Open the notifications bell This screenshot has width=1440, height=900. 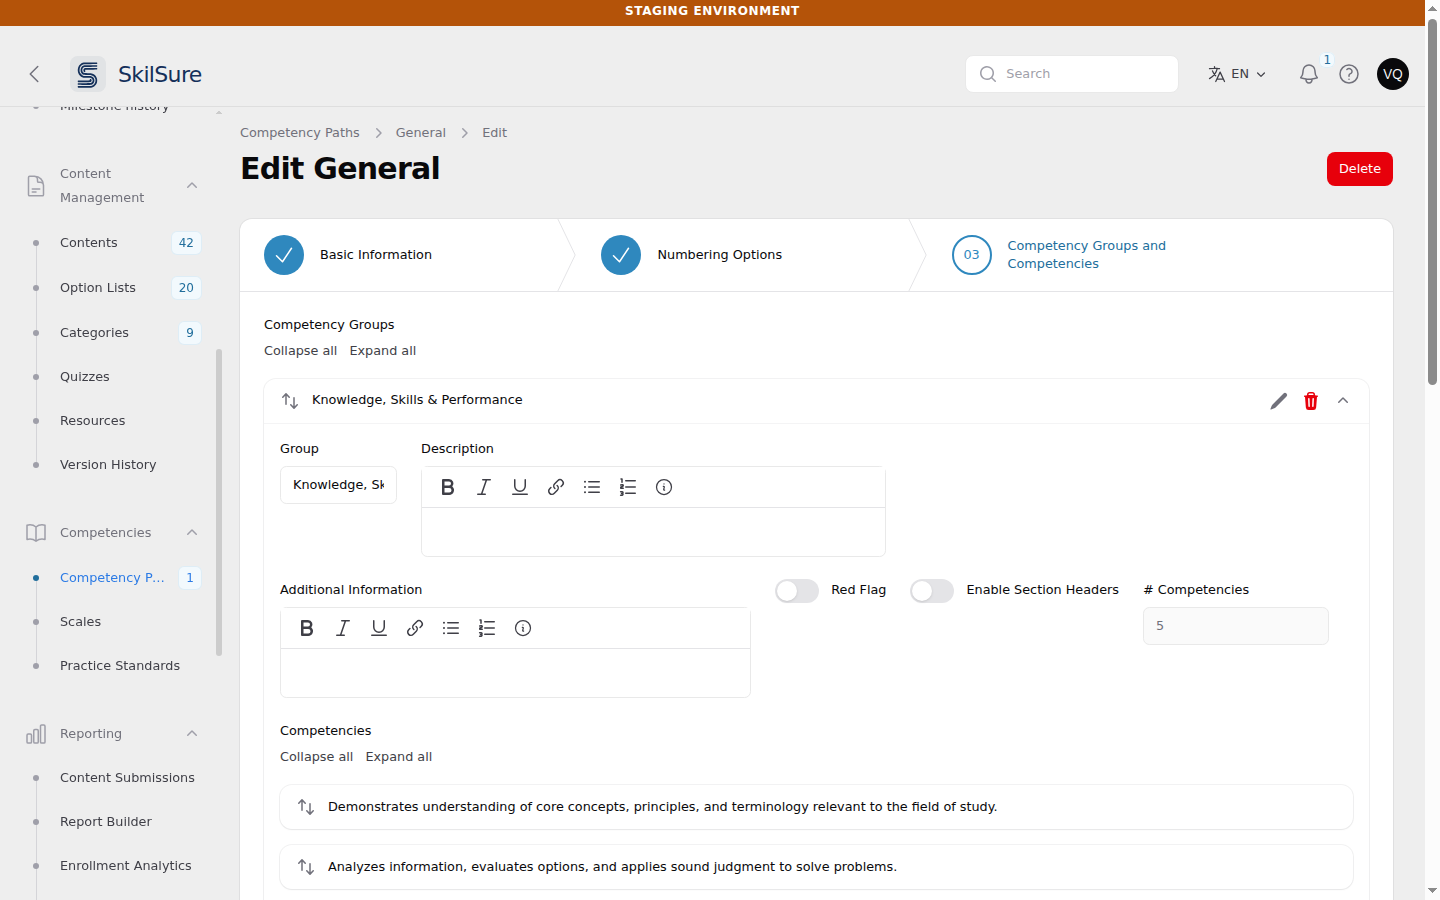(1308, 74)
